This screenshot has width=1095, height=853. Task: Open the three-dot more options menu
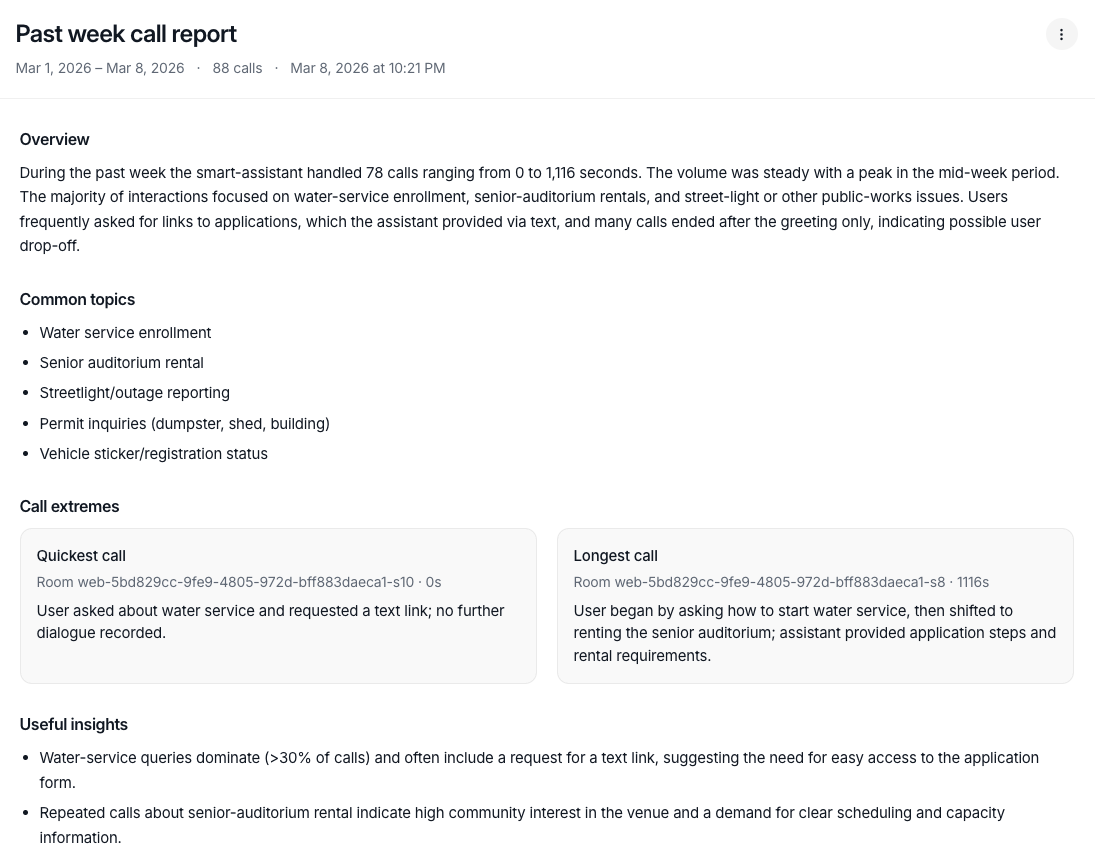pos(1061,34)
